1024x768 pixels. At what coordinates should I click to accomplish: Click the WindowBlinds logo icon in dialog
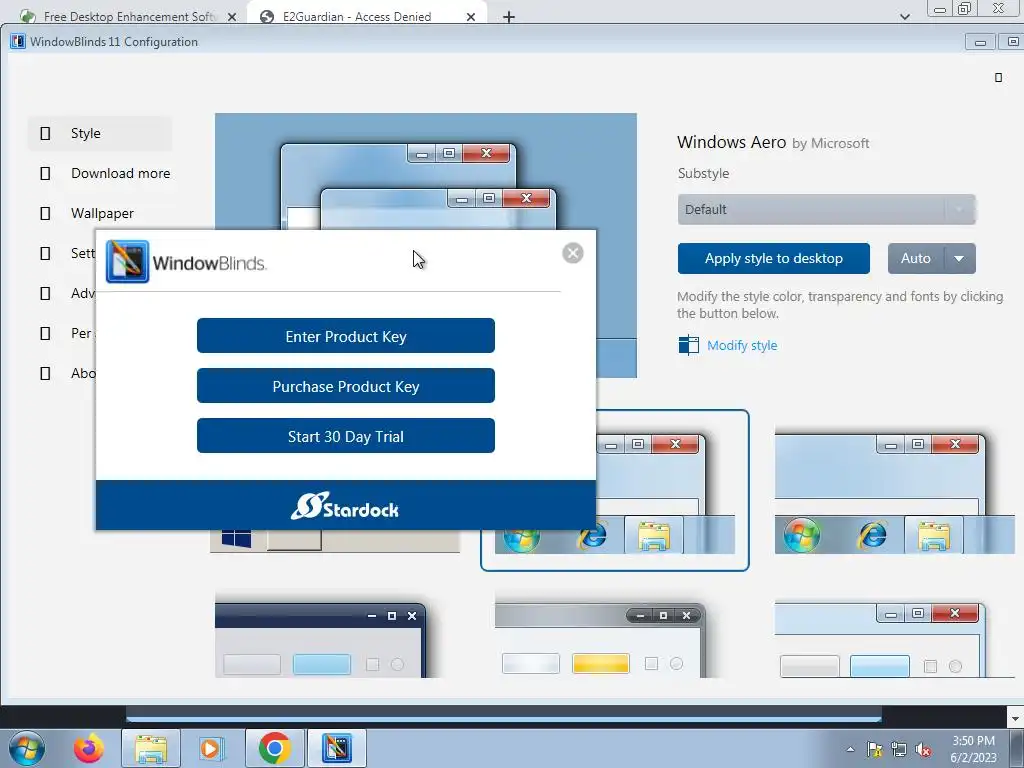127,262
